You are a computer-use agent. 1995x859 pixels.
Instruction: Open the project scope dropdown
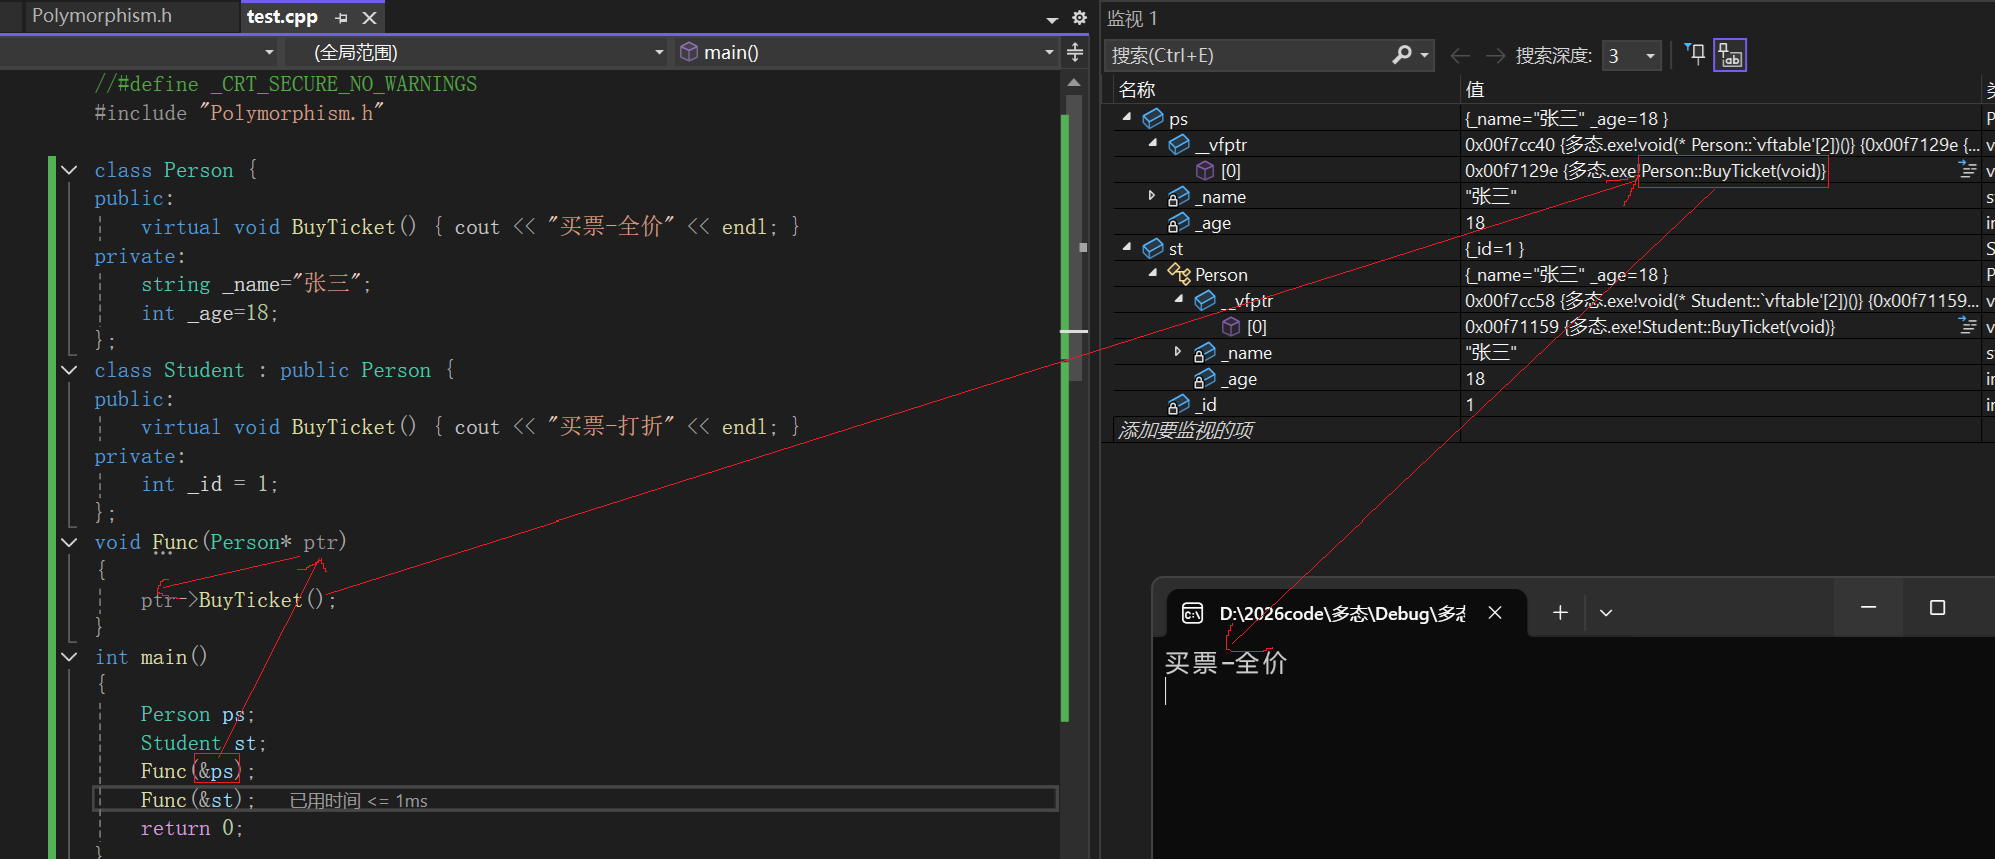click(x=269, y=52)
